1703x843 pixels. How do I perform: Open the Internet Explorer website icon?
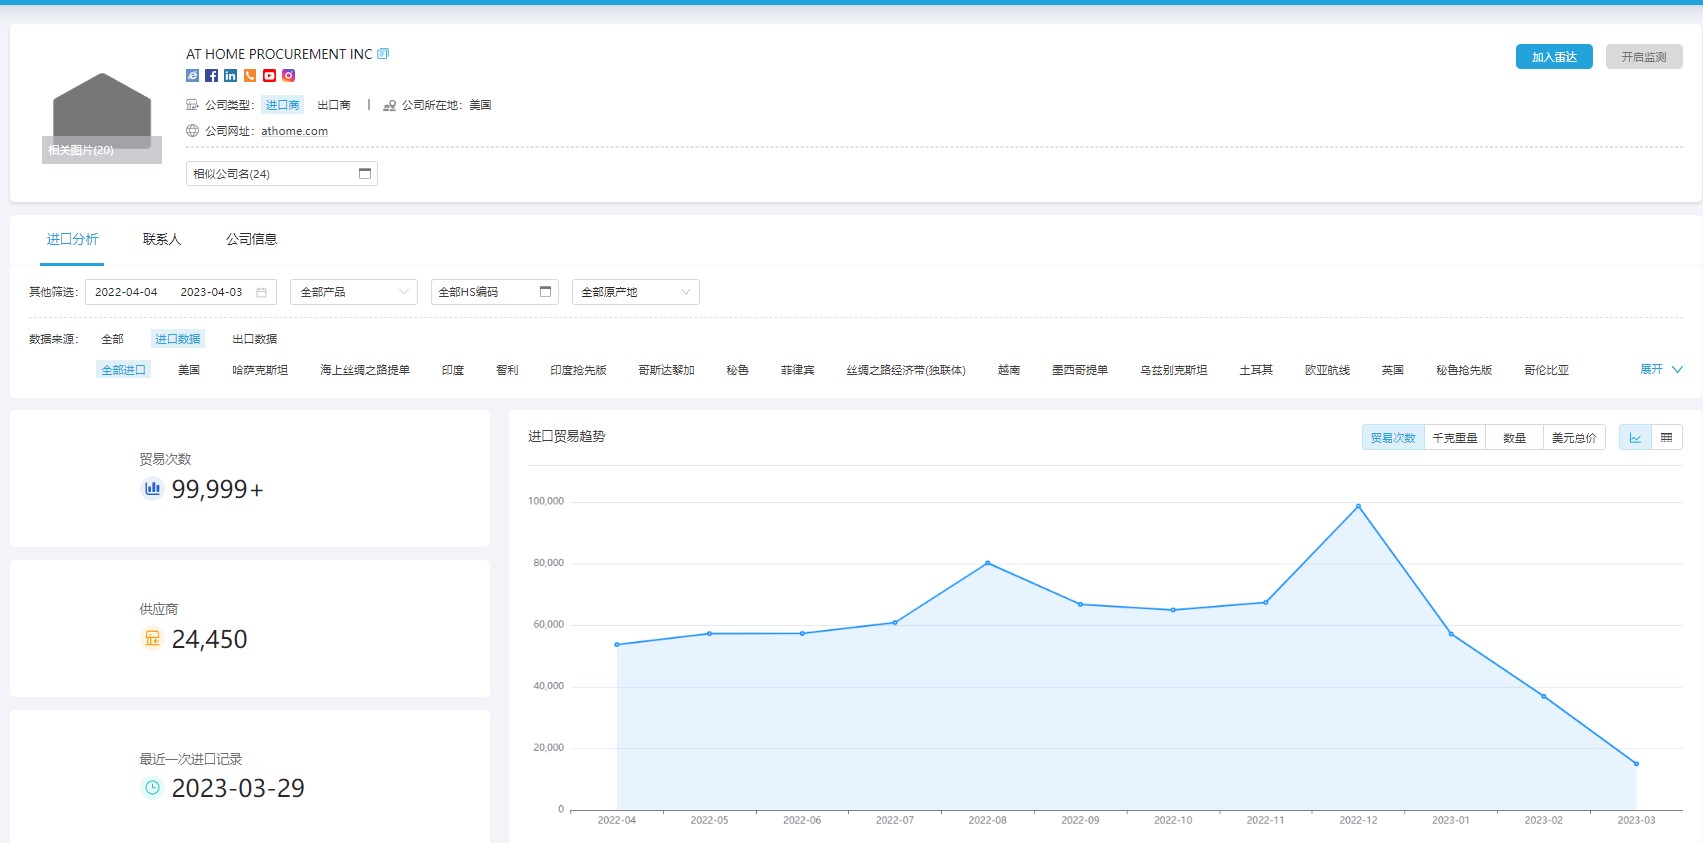[x=192, y=76]
